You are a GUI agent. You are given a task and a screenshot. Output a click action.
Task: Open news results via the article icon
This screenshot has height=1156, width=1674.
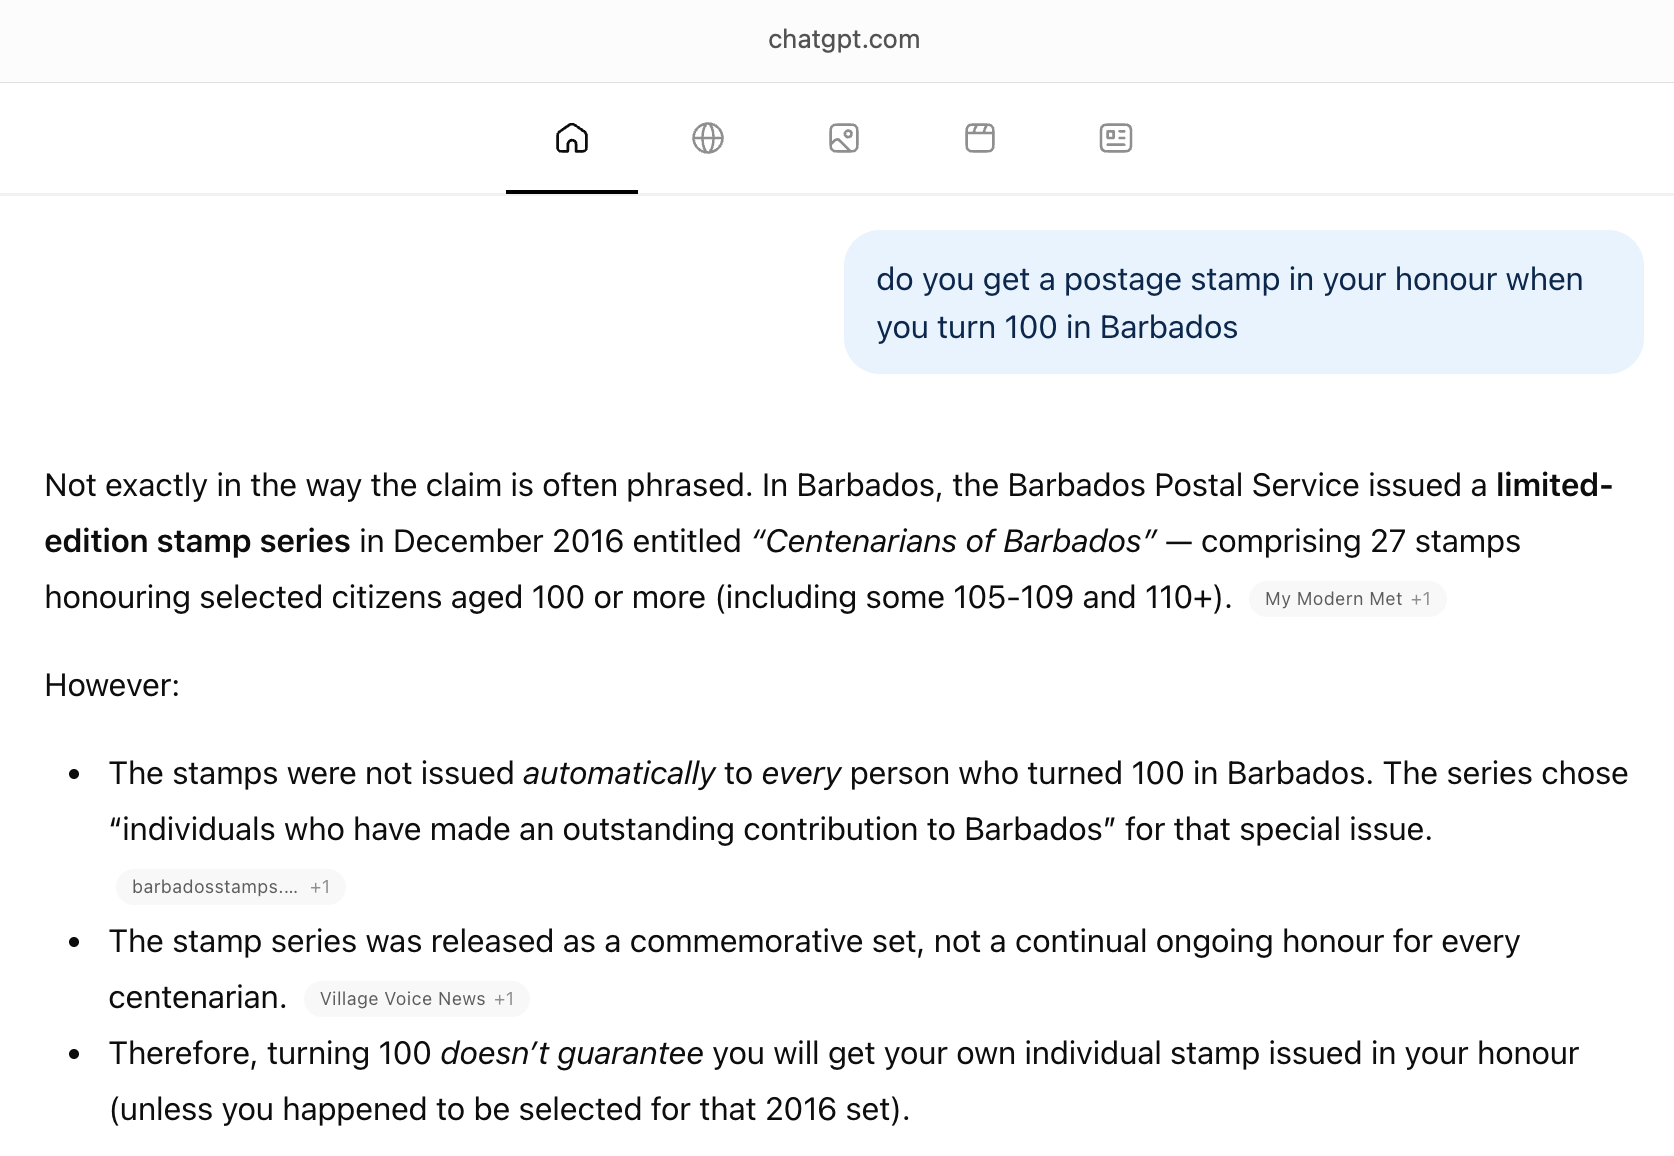pos(1115,138)
